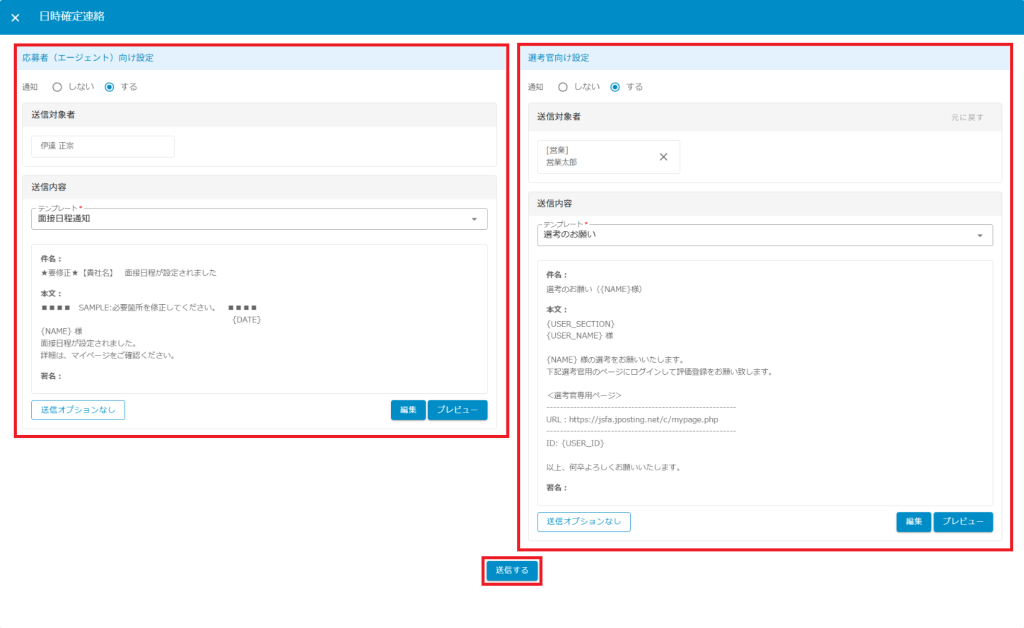Click プレビュー in interviewer settings panel
1024x628 pixels.
963,522
